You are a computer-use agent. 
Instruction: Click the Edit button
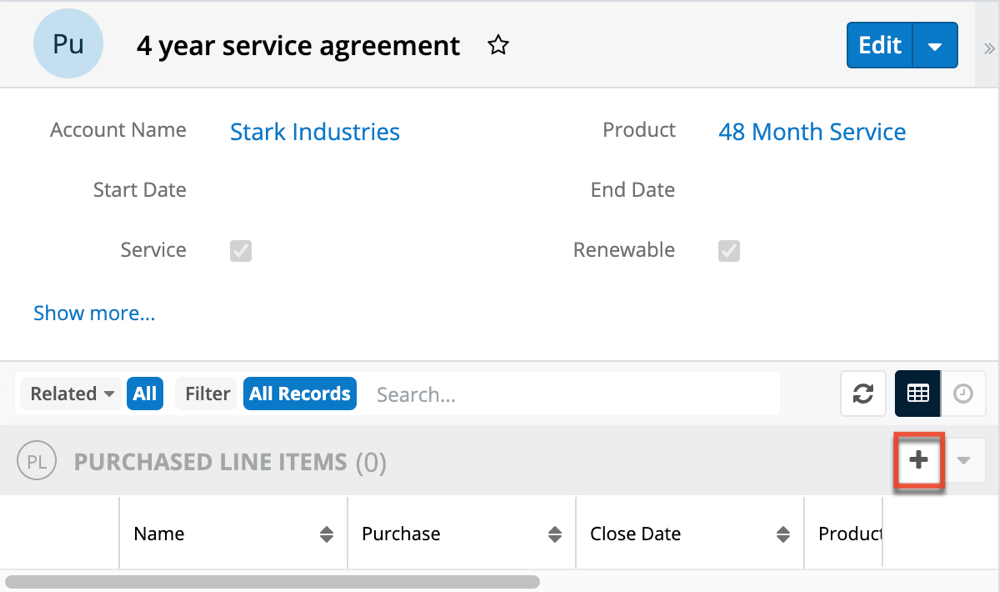coord(880,46)
